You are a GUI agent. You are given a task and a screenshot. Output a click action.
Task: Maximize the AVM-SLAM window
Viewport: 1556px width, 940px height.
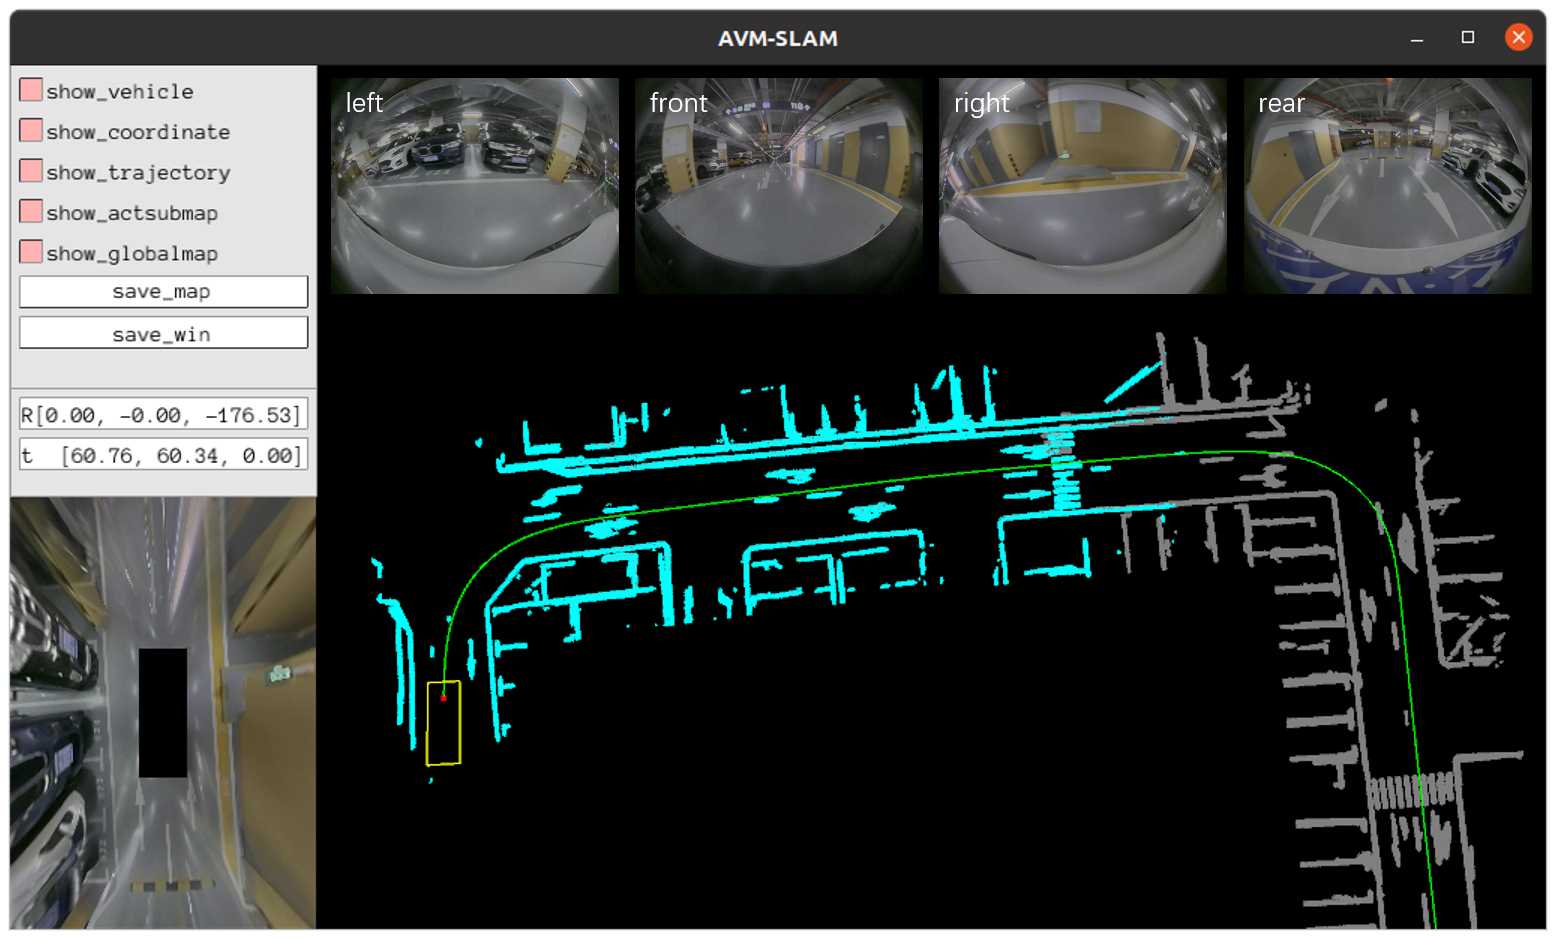[1467, 38]
